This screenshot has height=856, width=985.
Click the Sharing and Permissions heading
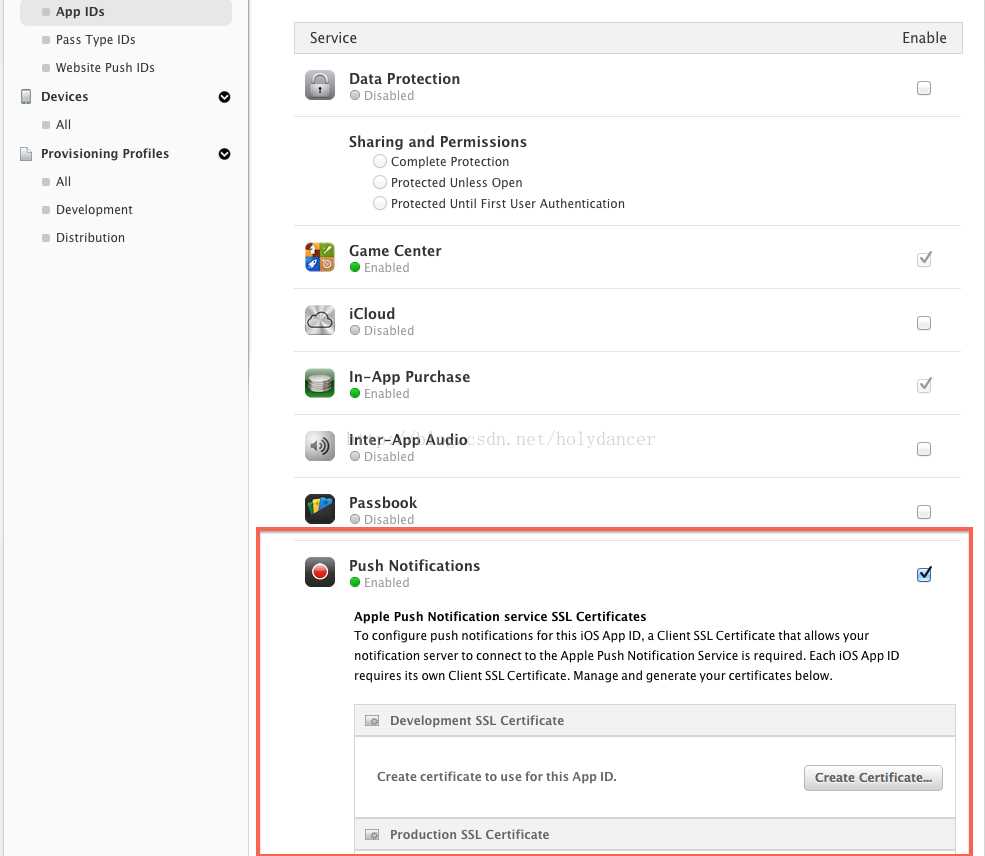point(438,142)
